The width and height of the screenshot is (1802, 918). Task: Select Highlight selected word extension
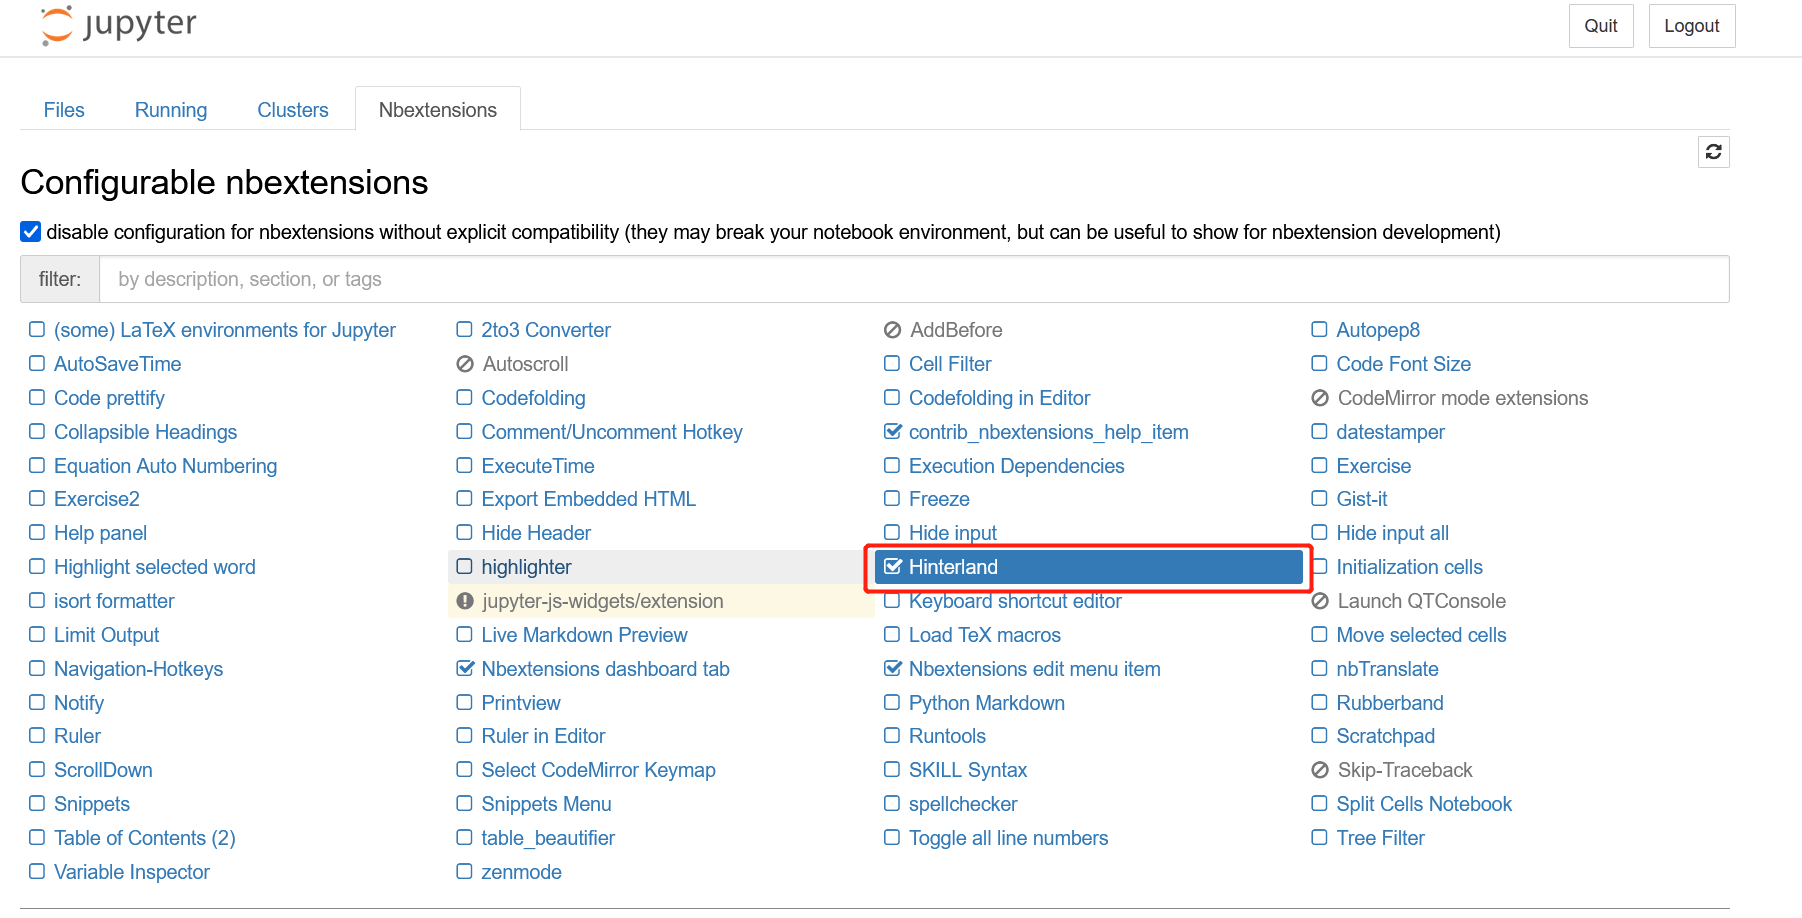click(155, 567)
